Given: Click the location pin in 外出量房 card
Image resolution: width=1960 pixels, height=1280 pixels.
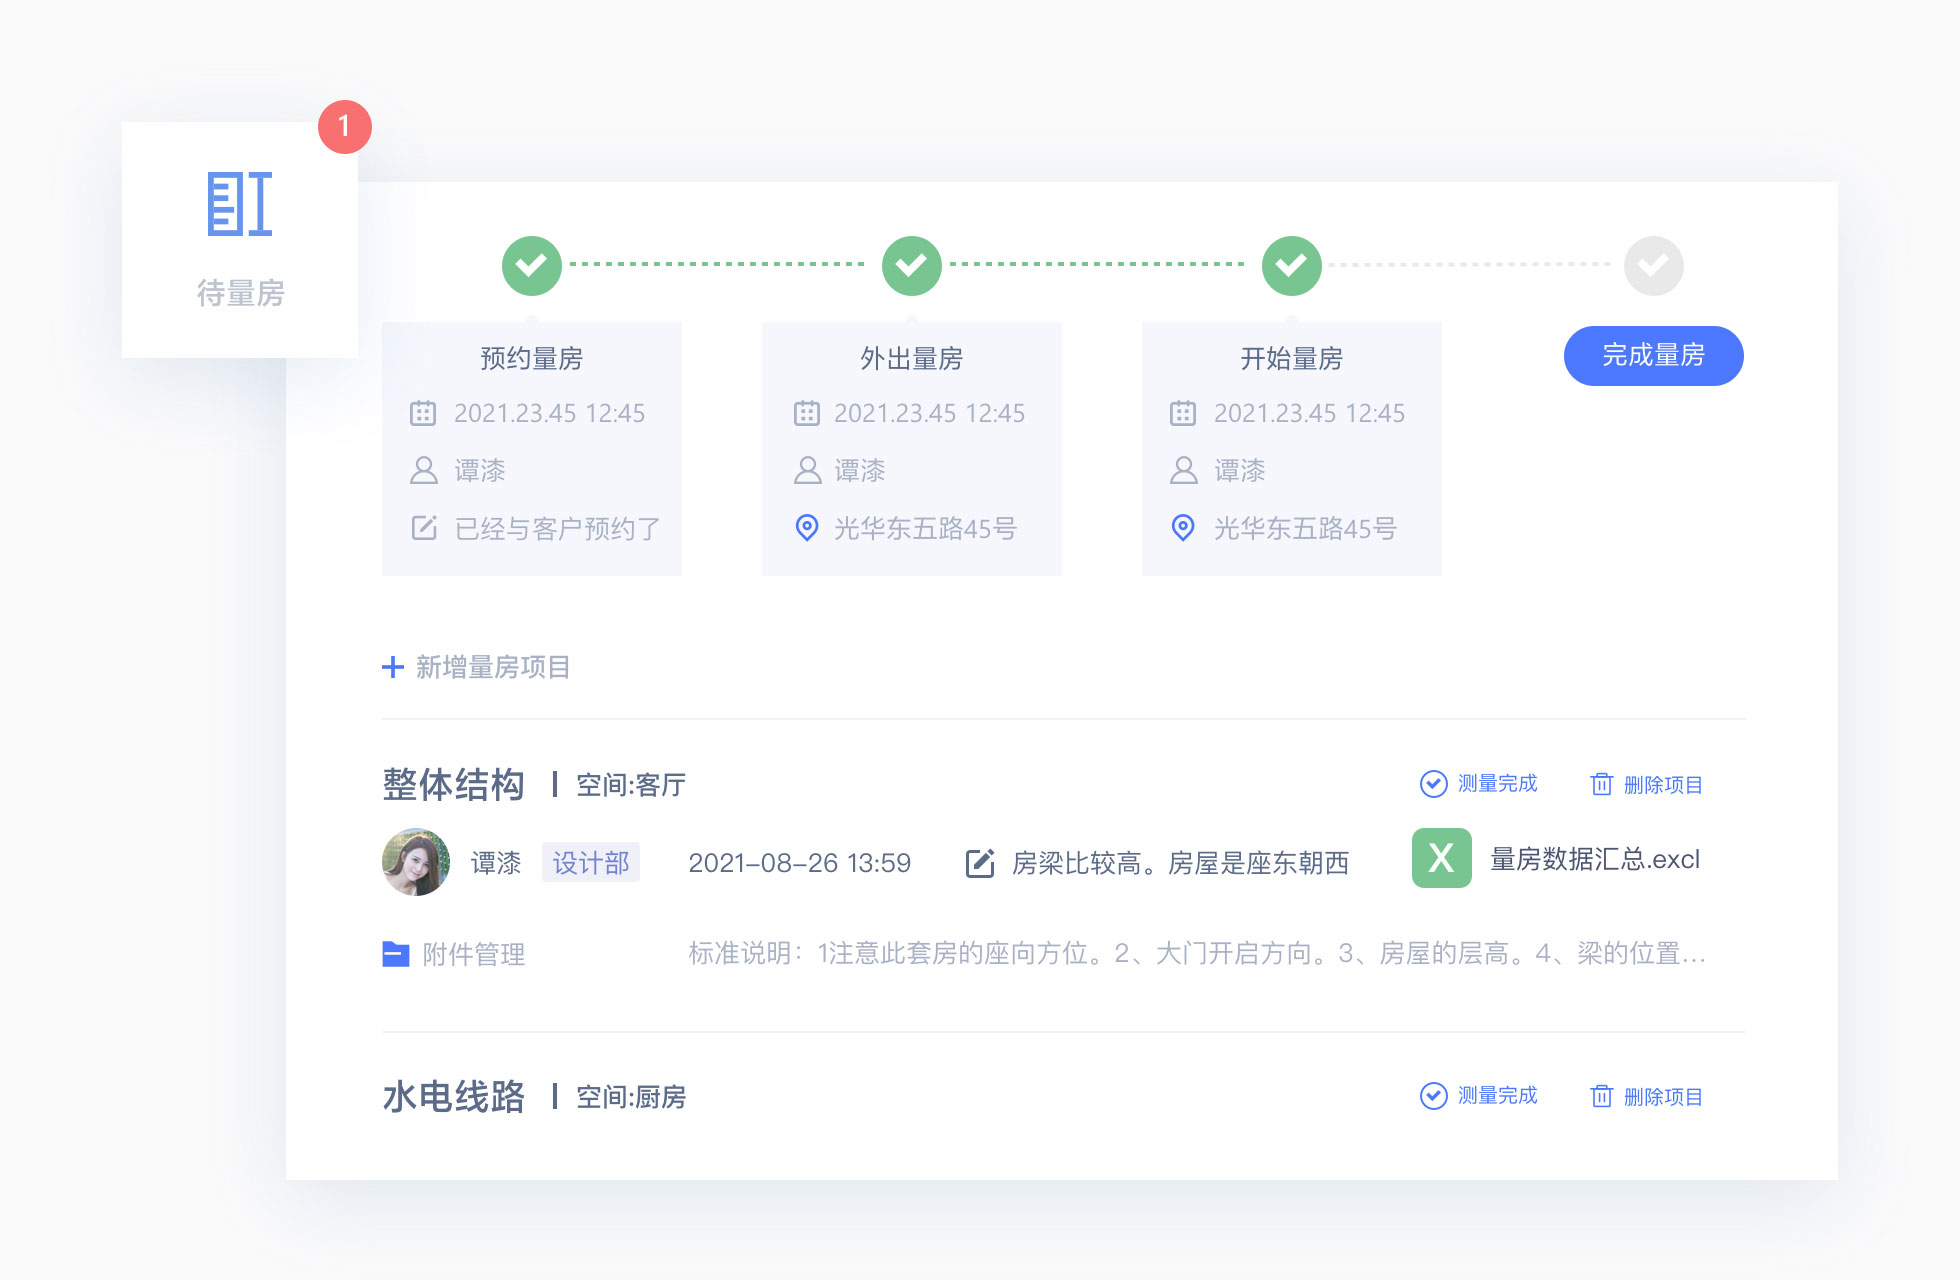Looking at the screenshot, I should click(807, 528).
